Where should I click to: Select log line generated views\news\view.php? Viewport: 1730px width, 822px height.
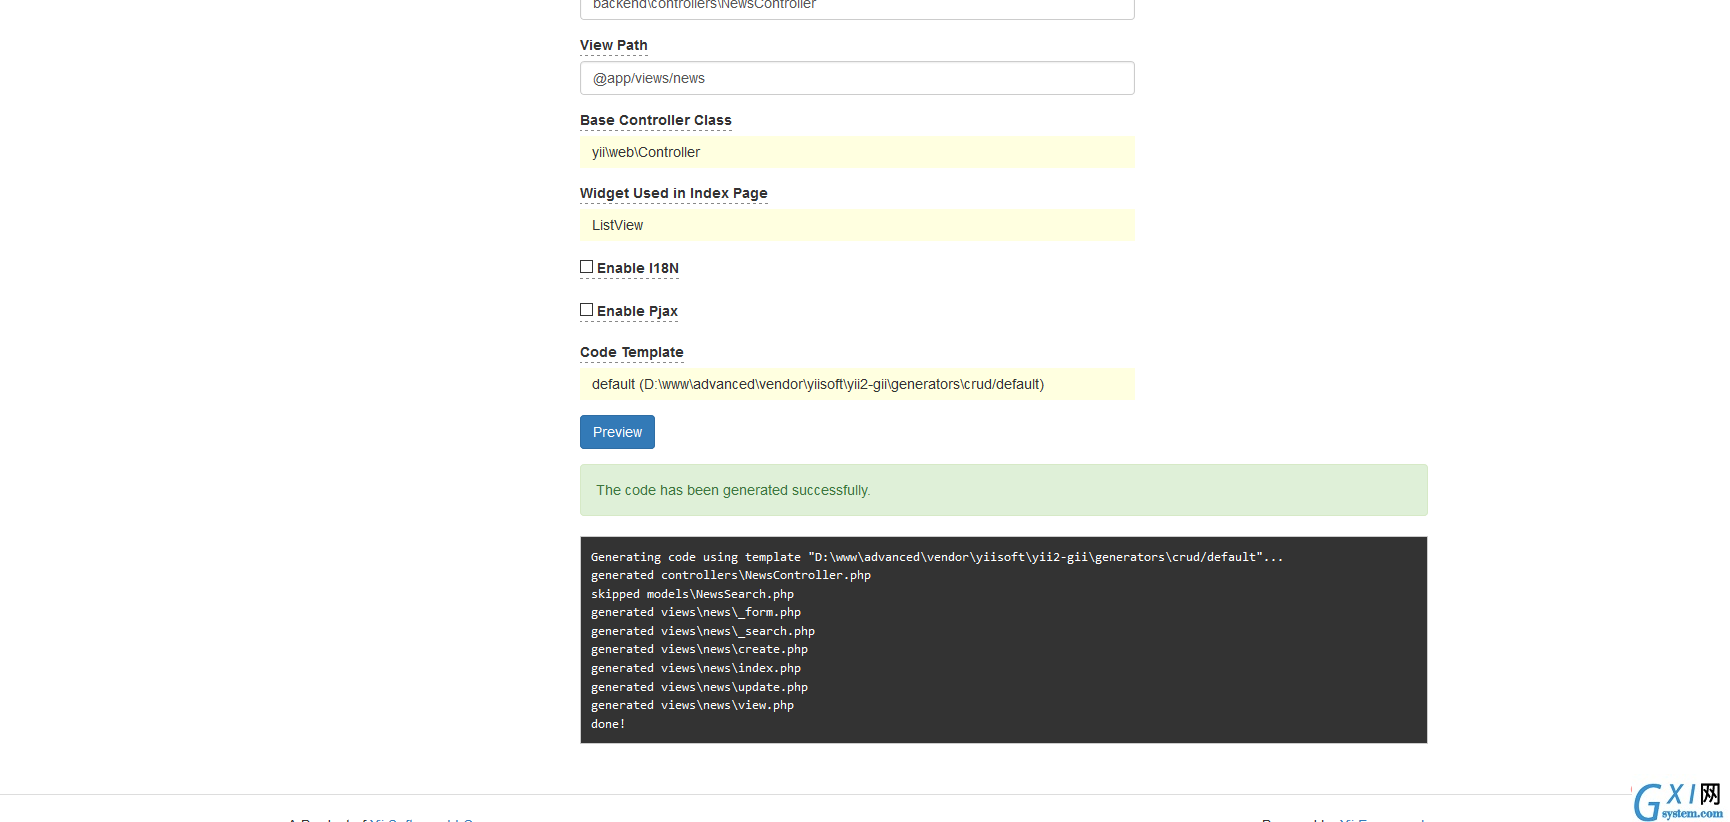[x=692, y=705]
